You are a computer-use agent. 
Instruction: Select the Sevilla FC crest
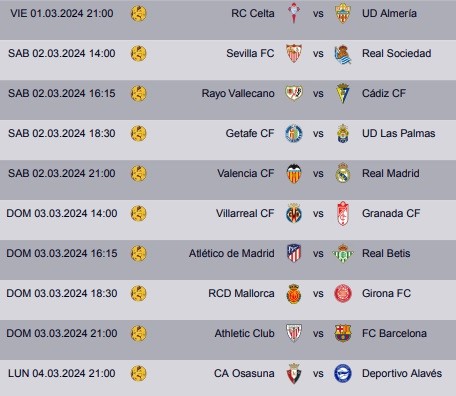[x=294, y=53]
